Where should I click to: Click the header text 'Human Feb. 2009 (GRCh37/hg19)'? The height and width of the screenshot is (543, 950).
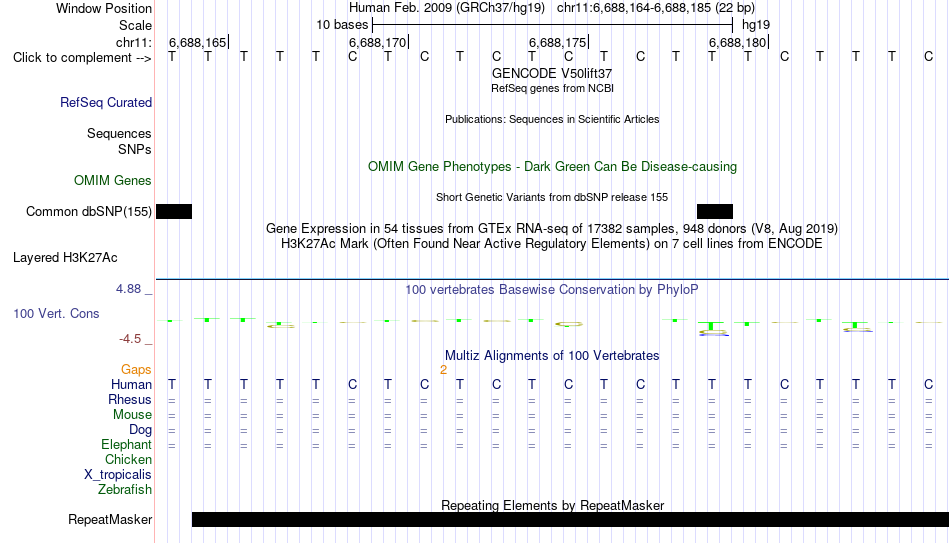click(447, 8)
